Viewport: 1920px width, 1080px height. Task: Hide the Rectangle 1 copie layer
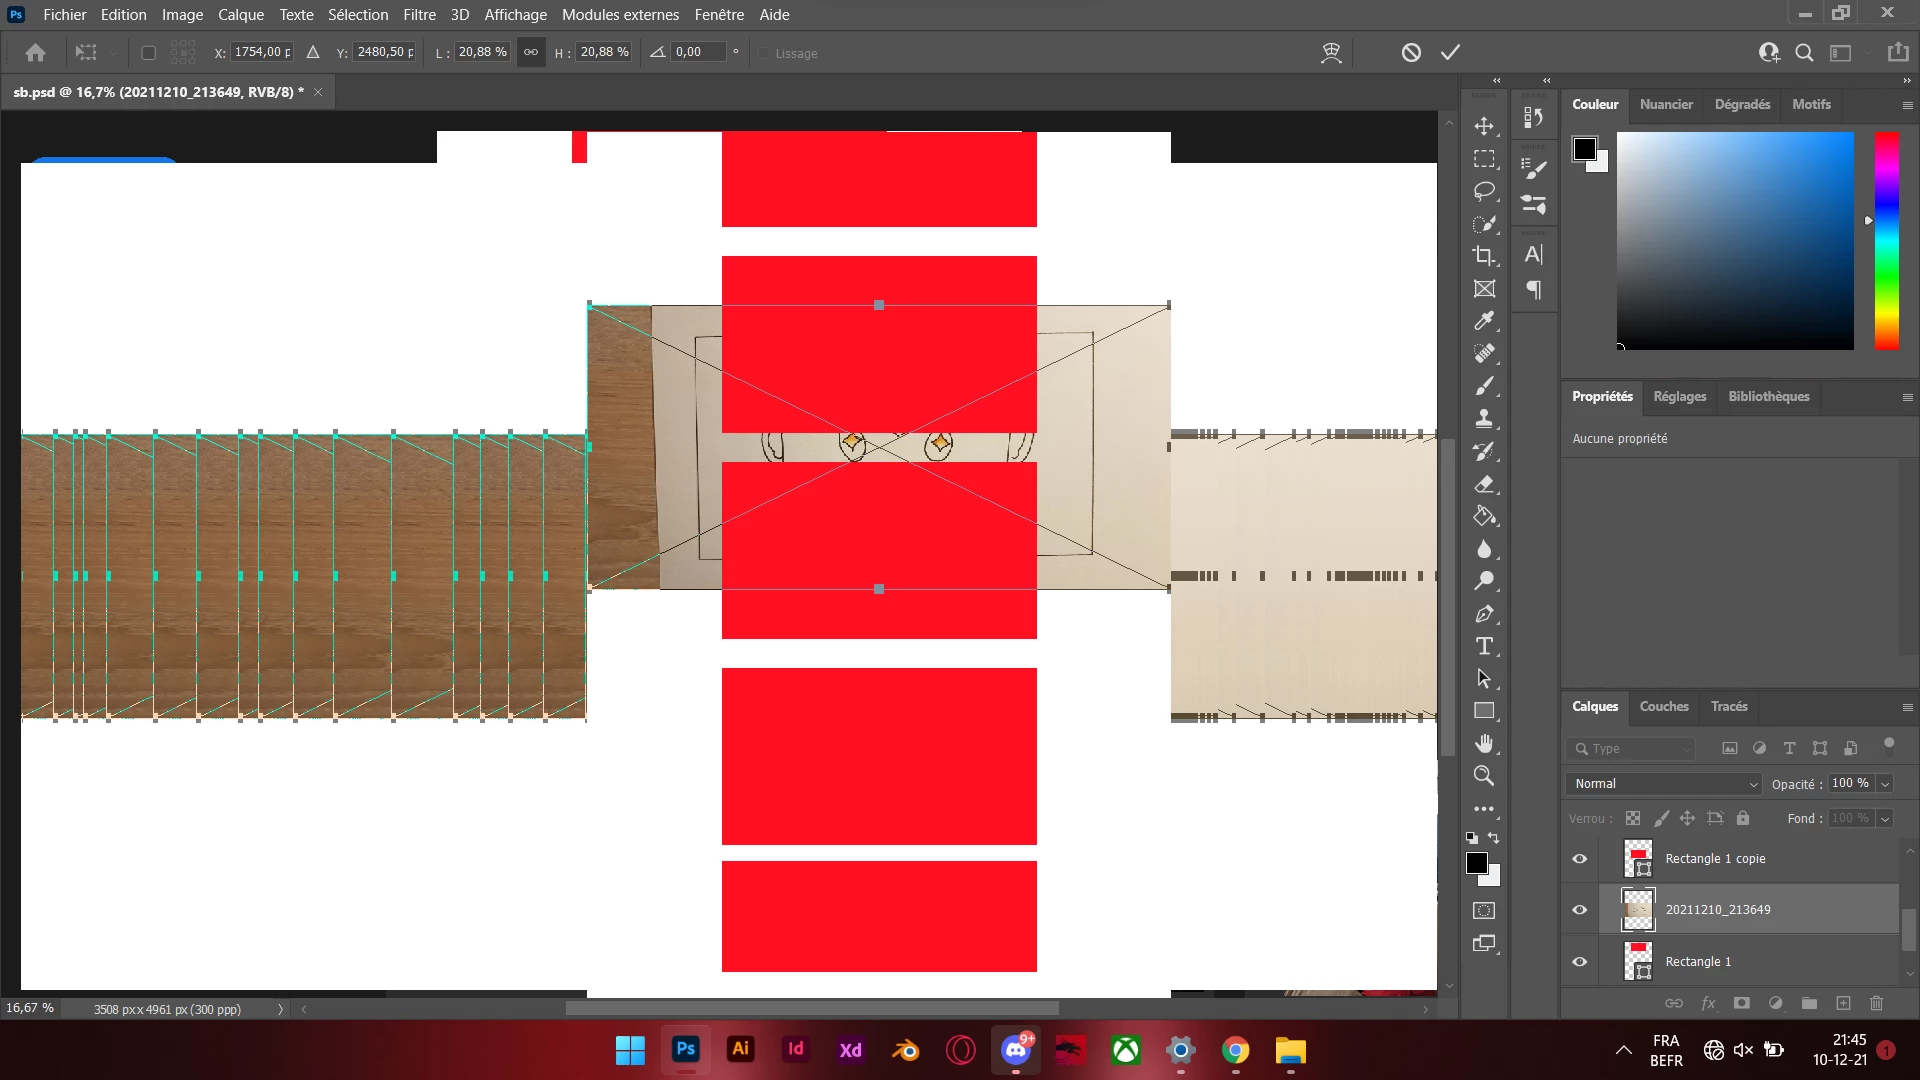click(1580, 859)
